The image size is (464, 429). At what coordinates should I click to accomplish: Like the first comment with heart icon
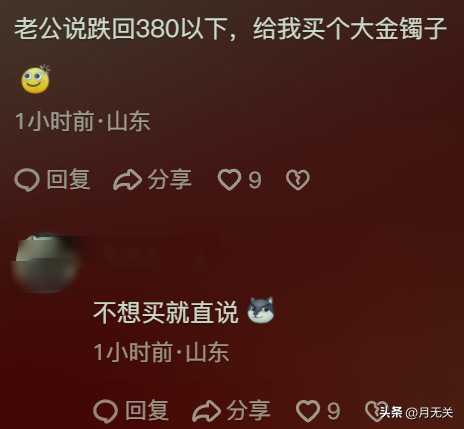click(x=229, y=180)
